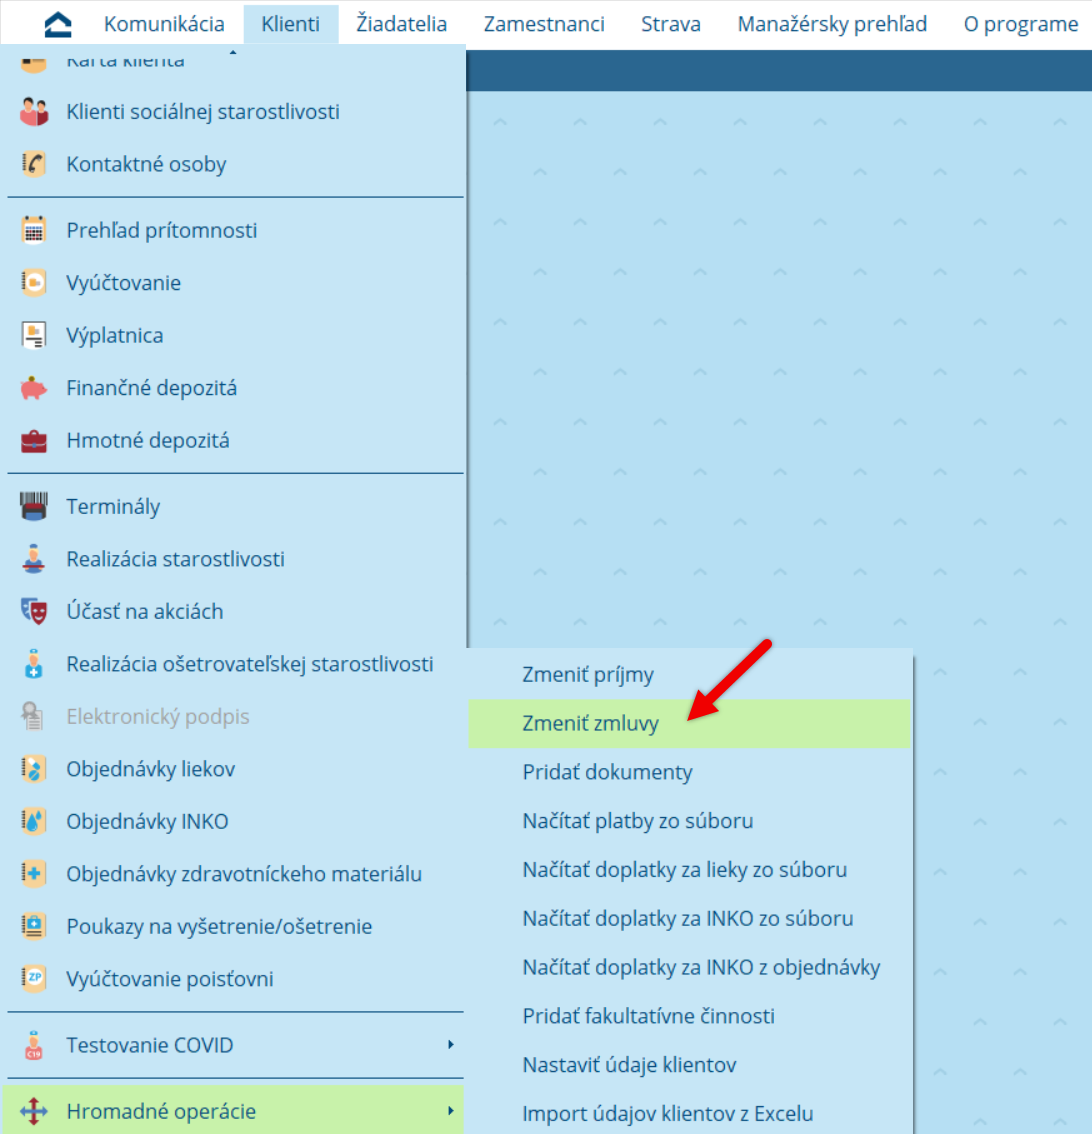This screenshot has height=1134, width=1092.
Task: Choose Pridať fakultatívne činnosti
Action: pos(691,1017)
